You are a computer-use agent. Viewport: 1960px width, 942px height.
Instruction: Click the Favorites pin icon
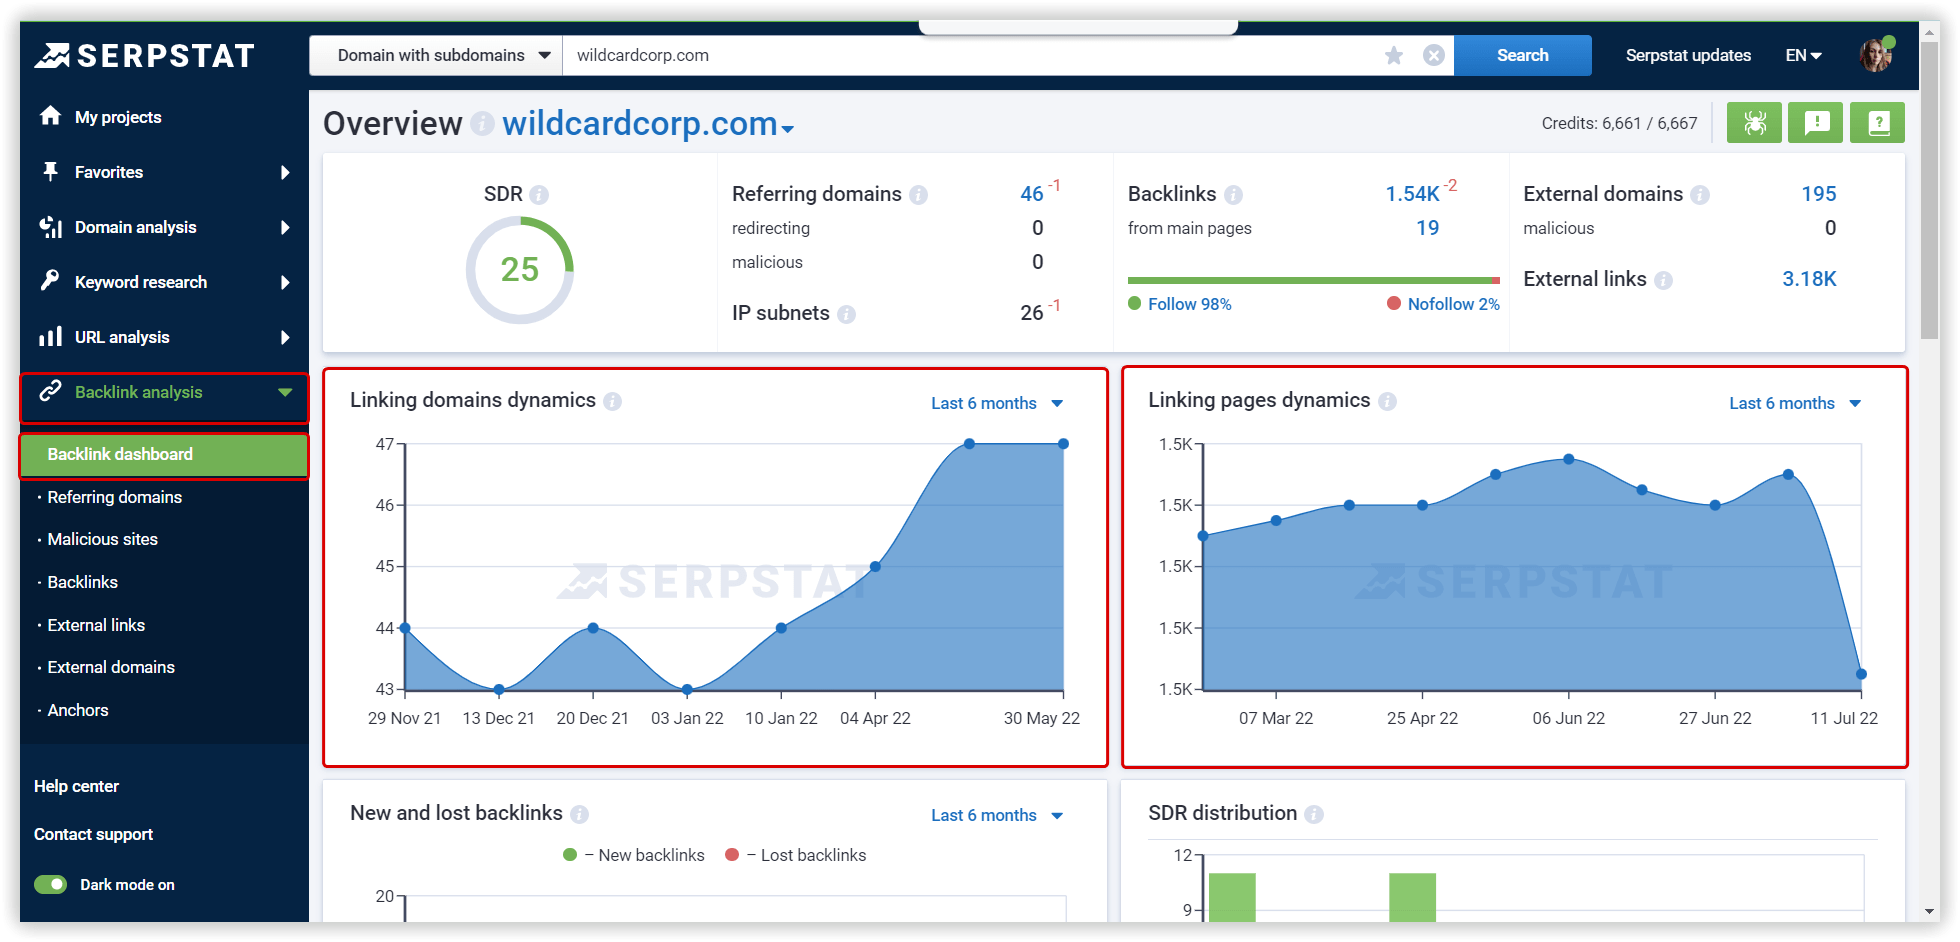coord(50,171)
